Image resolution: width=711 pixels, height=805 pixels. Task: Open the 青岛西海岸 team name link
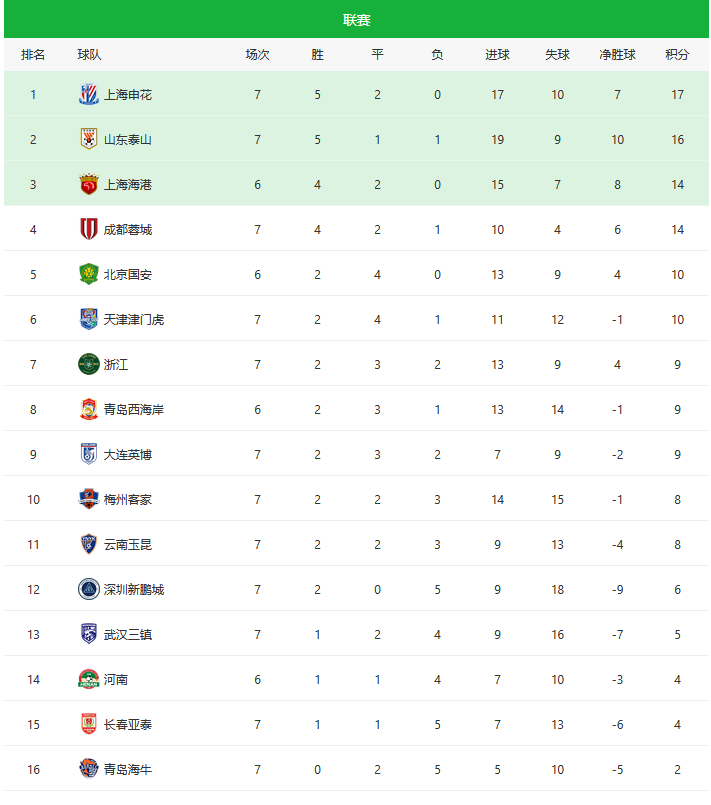point(133,409)
